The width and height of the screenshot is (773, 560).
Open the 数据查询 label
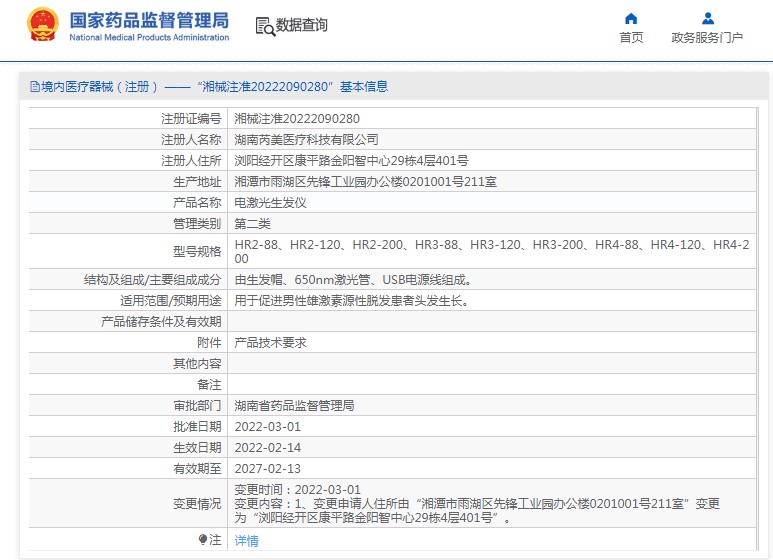click(x=302, y=25)
